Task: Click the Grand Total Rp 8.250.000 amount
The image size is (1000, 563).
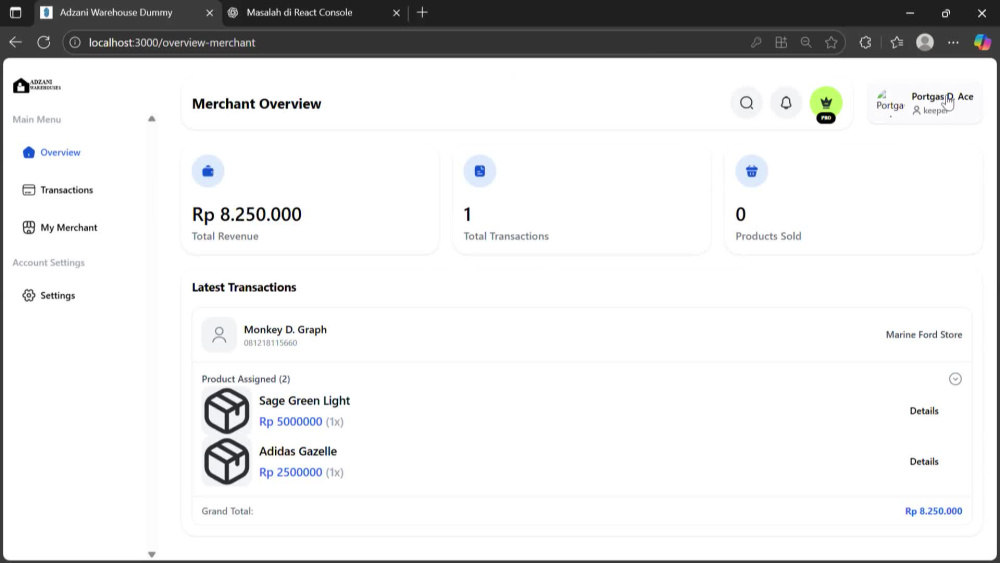Action: 934,511
